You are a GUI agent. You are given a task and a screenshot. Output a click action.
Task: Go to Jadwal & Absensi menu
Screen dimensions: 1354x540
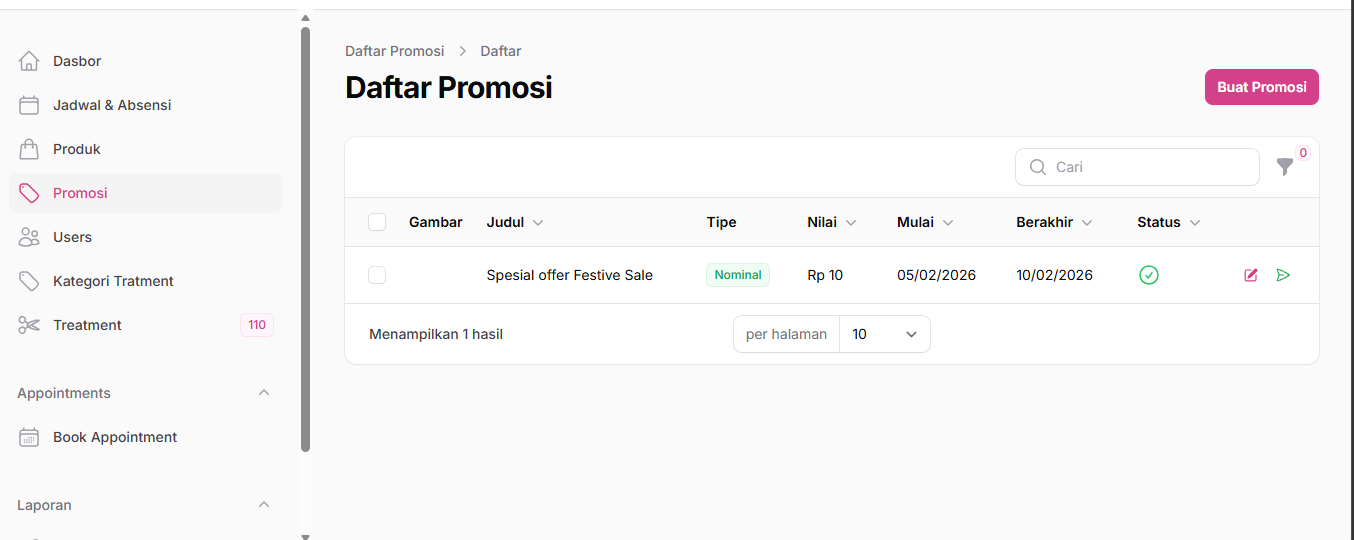112,105
